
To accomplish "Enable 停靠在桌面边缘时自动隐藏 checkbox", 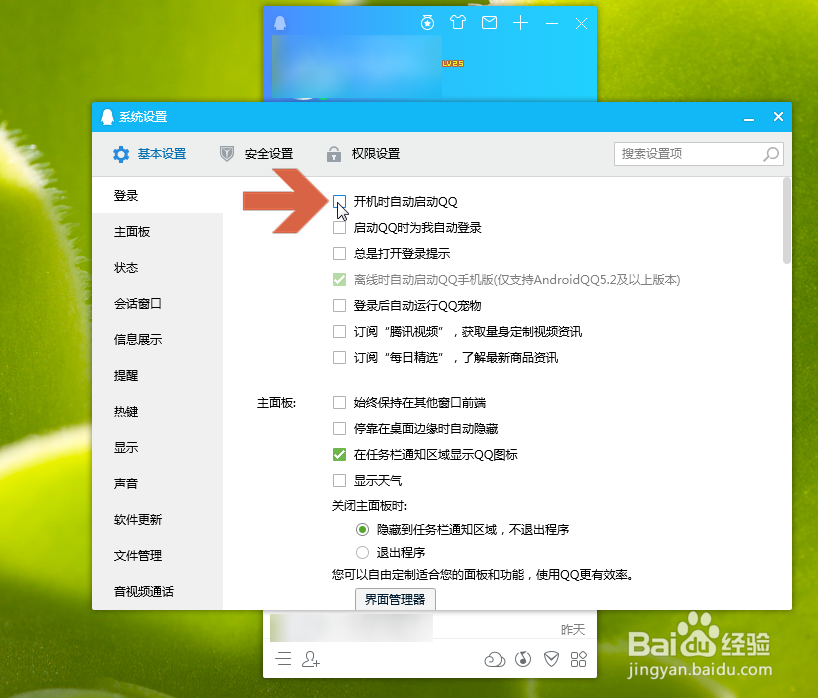I will pos(340,429).
